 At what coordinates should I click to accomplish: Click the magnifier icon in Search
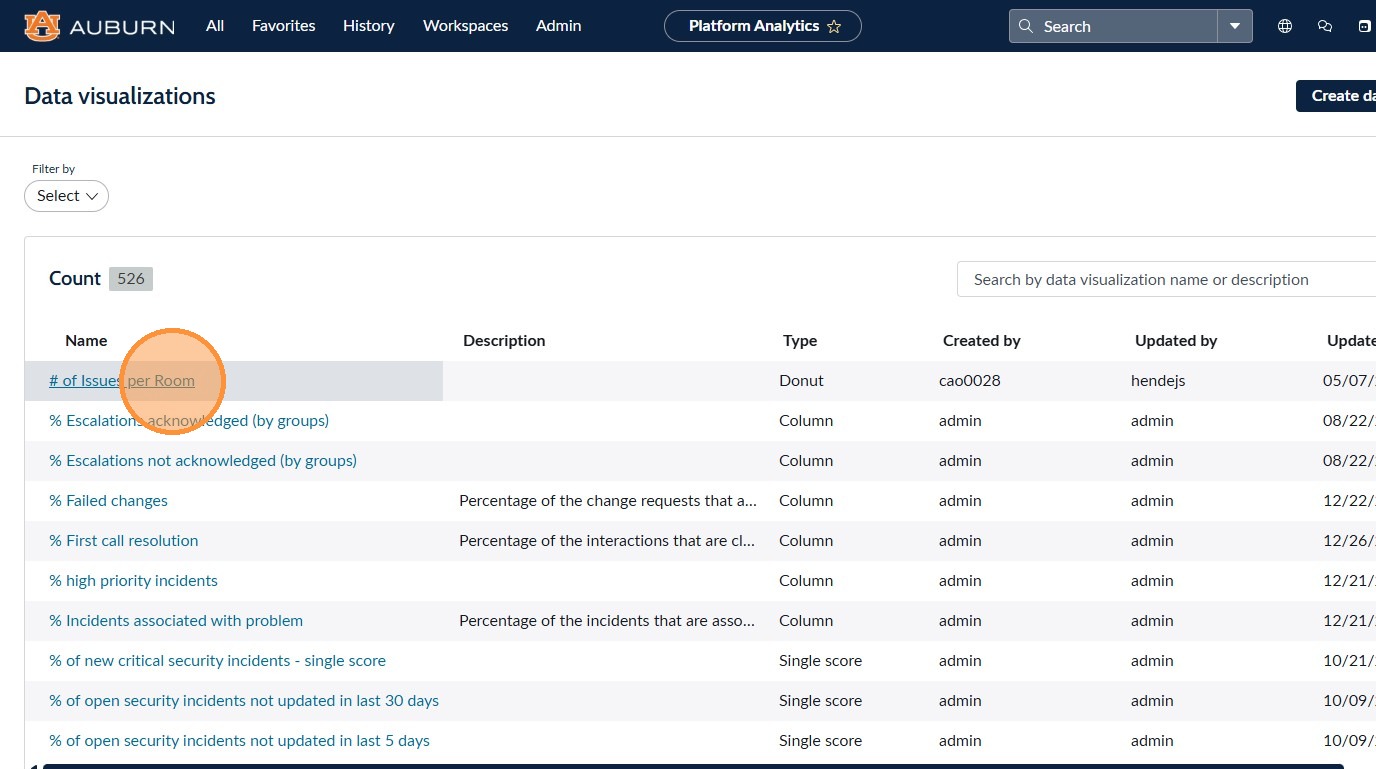click(x=1025, y=27)
